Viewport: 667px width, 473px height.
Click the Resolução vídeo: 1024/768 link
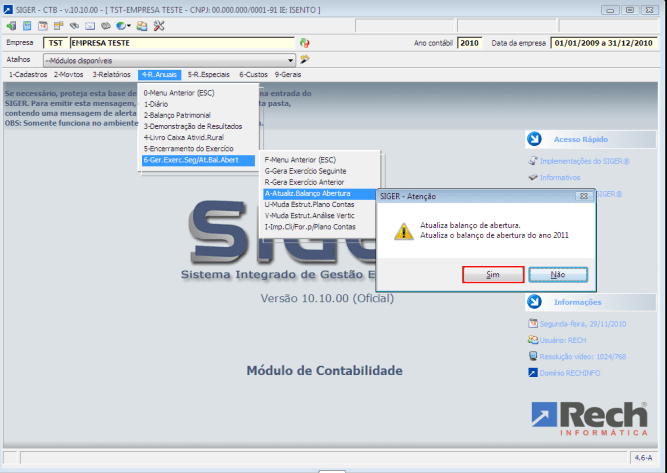tap(582, 356)
